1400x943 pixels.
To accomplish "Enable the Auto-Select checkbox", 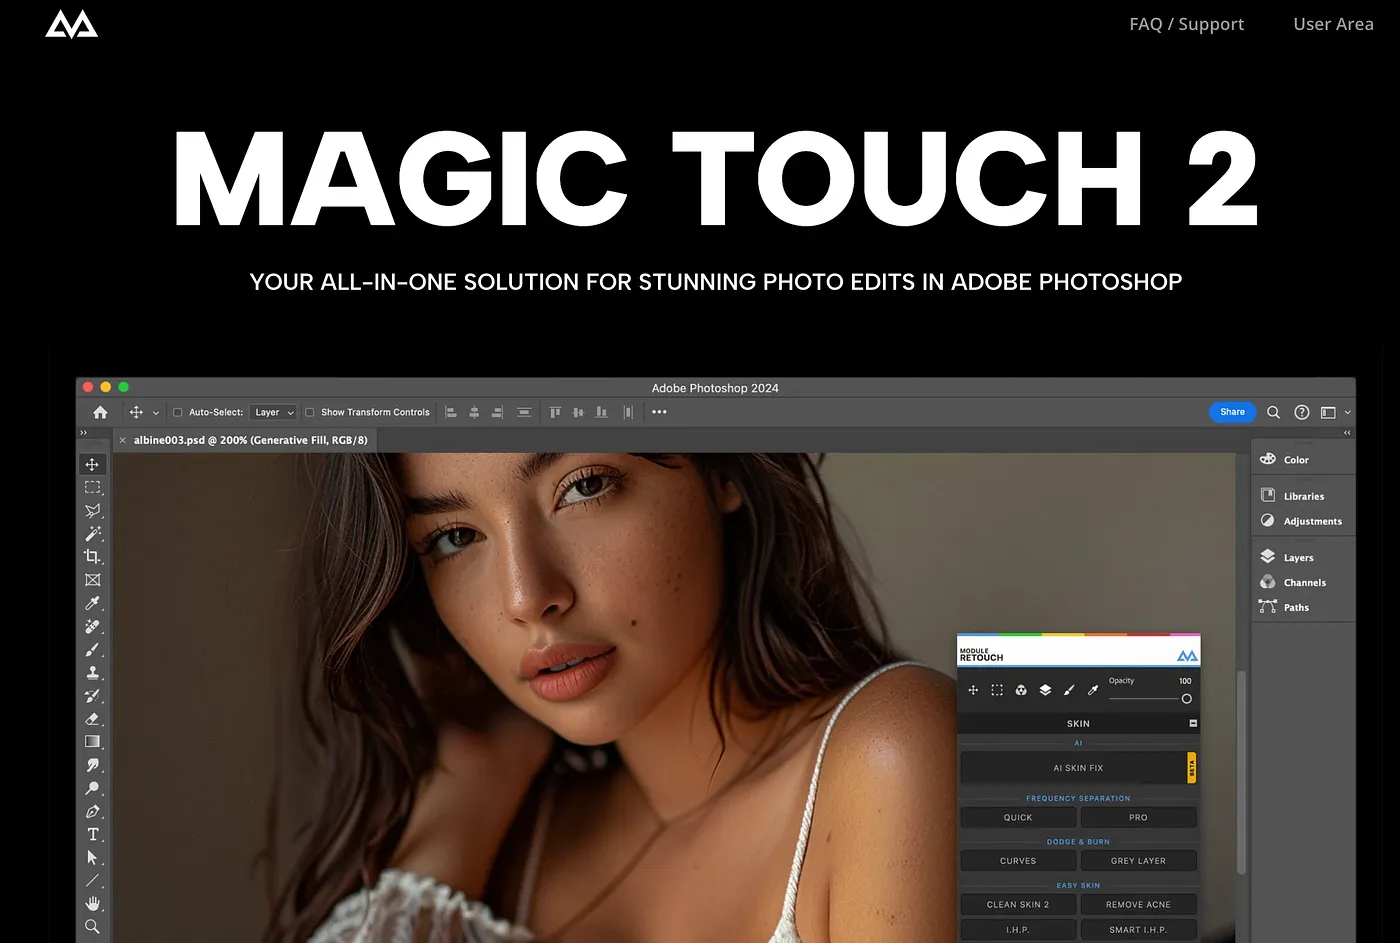I will (x=178, y=412).
